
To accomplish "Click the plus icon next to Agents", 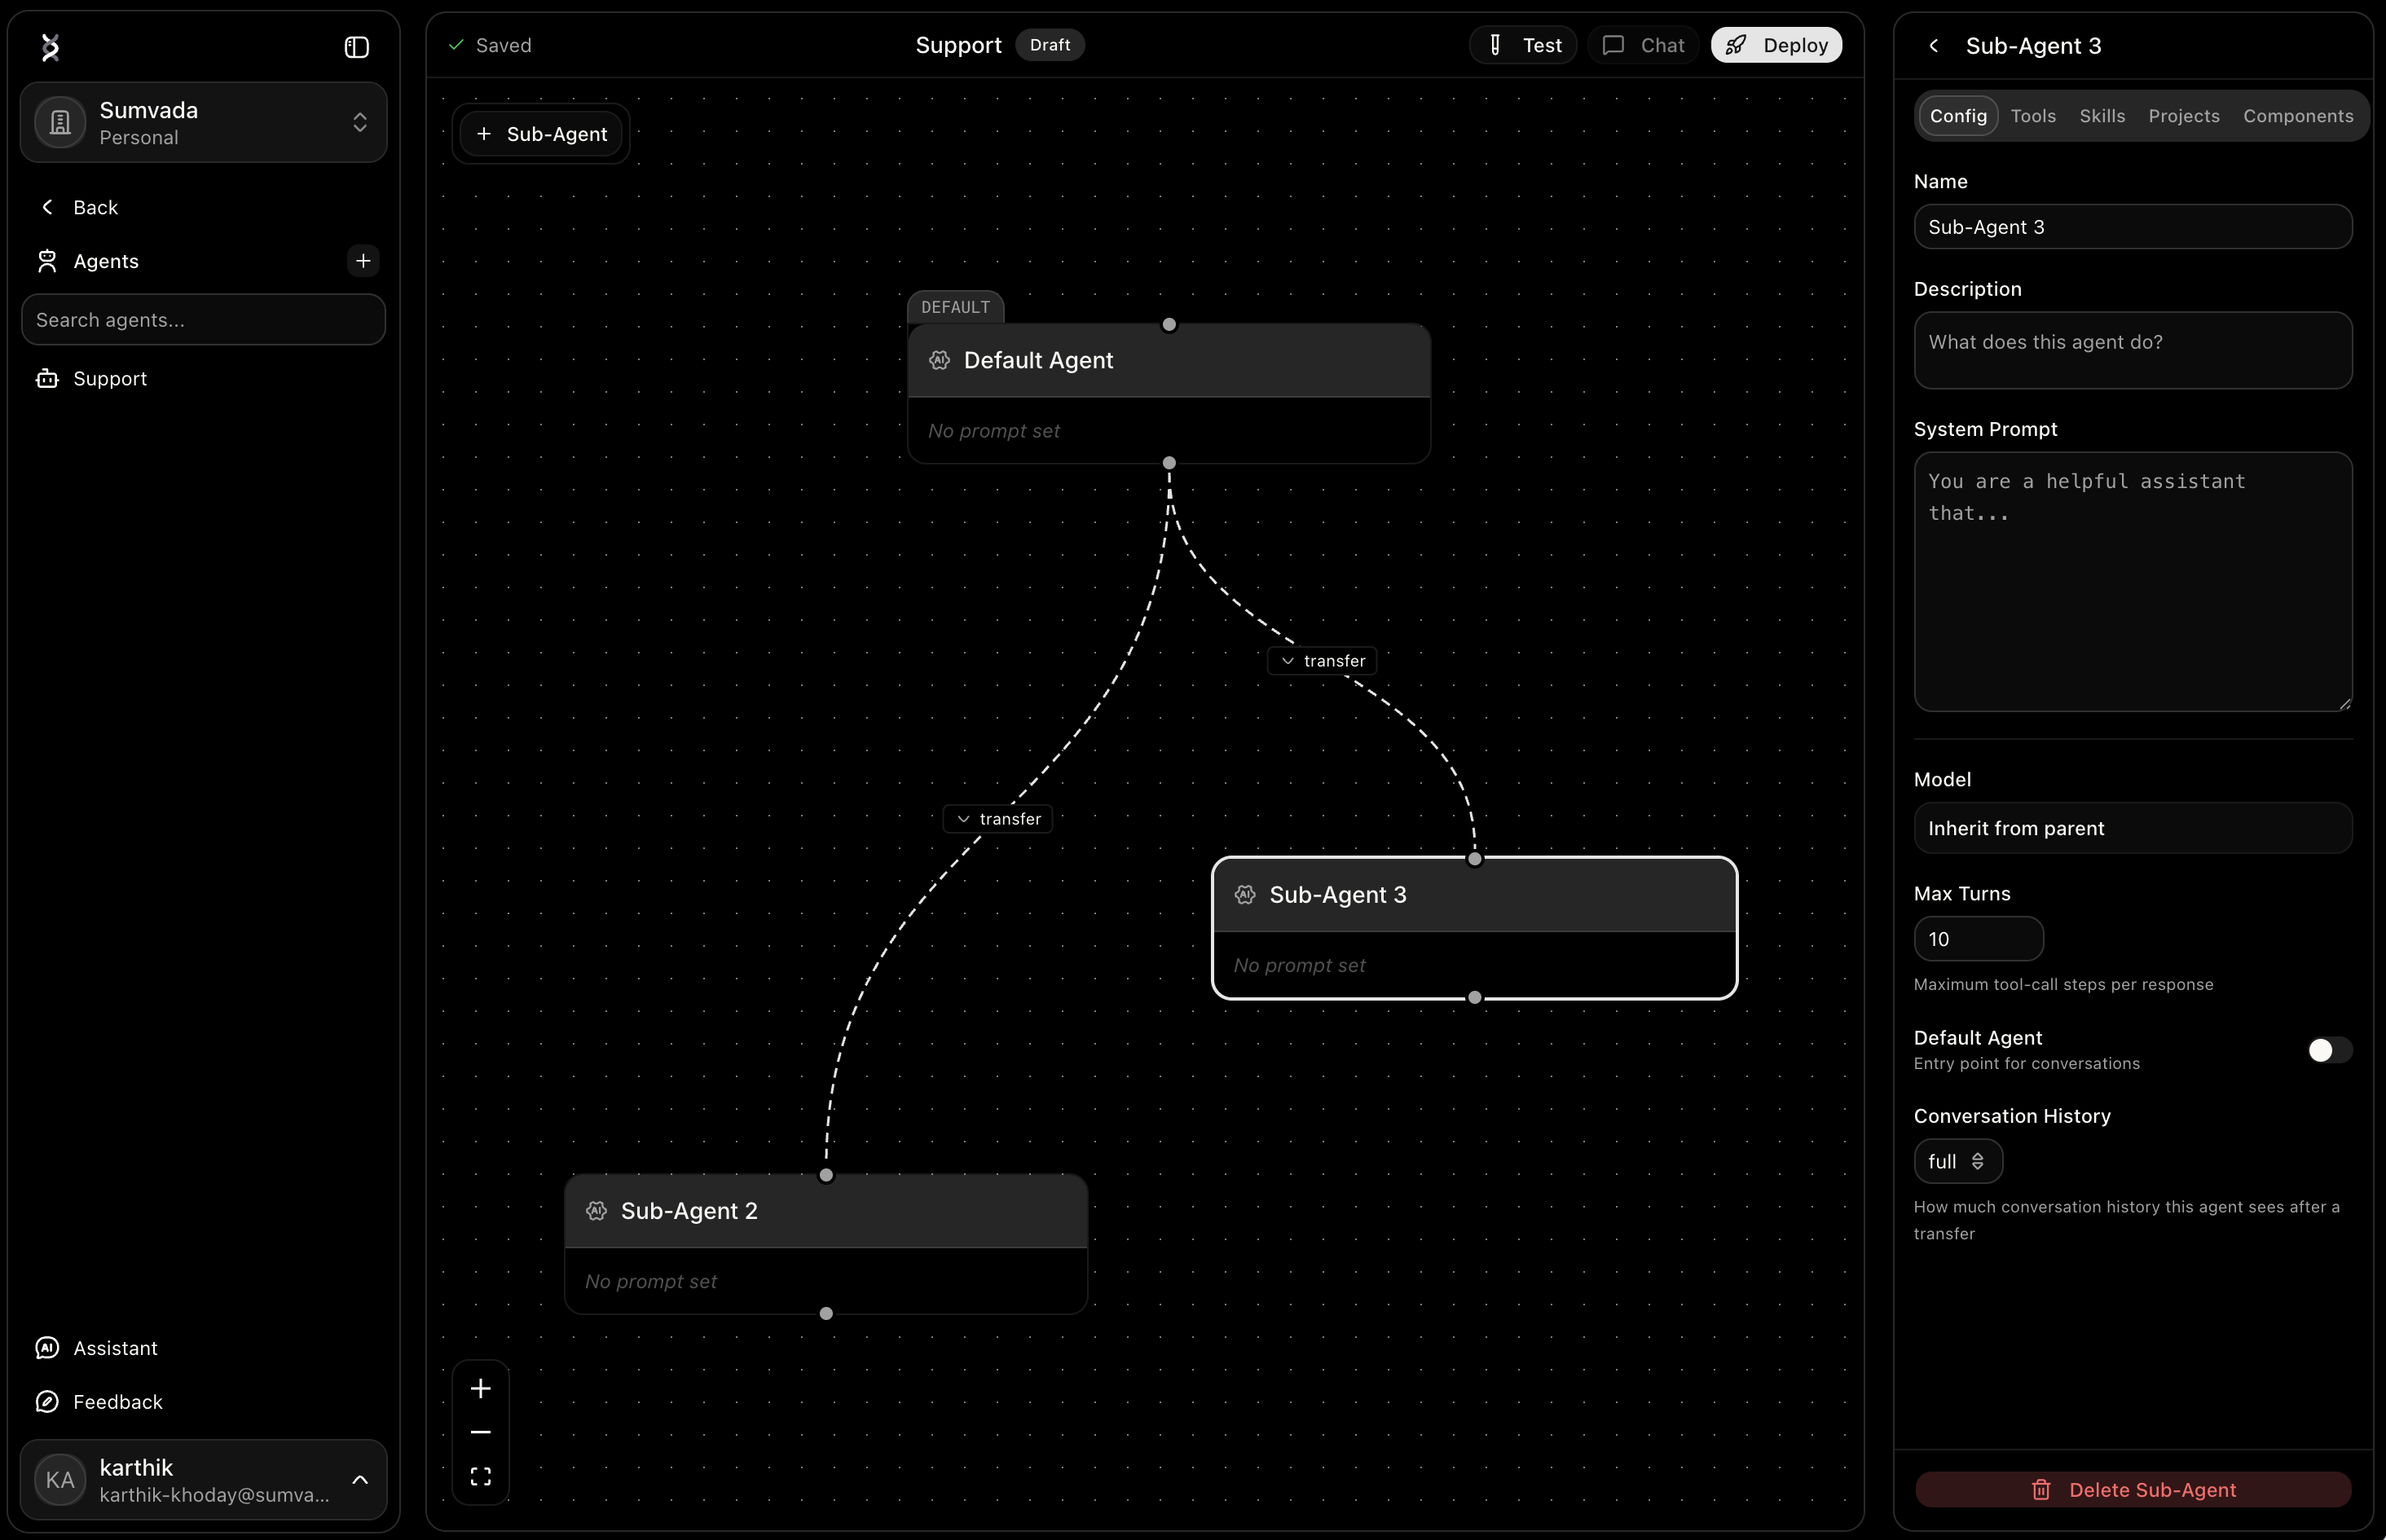I will pos(363,261).
